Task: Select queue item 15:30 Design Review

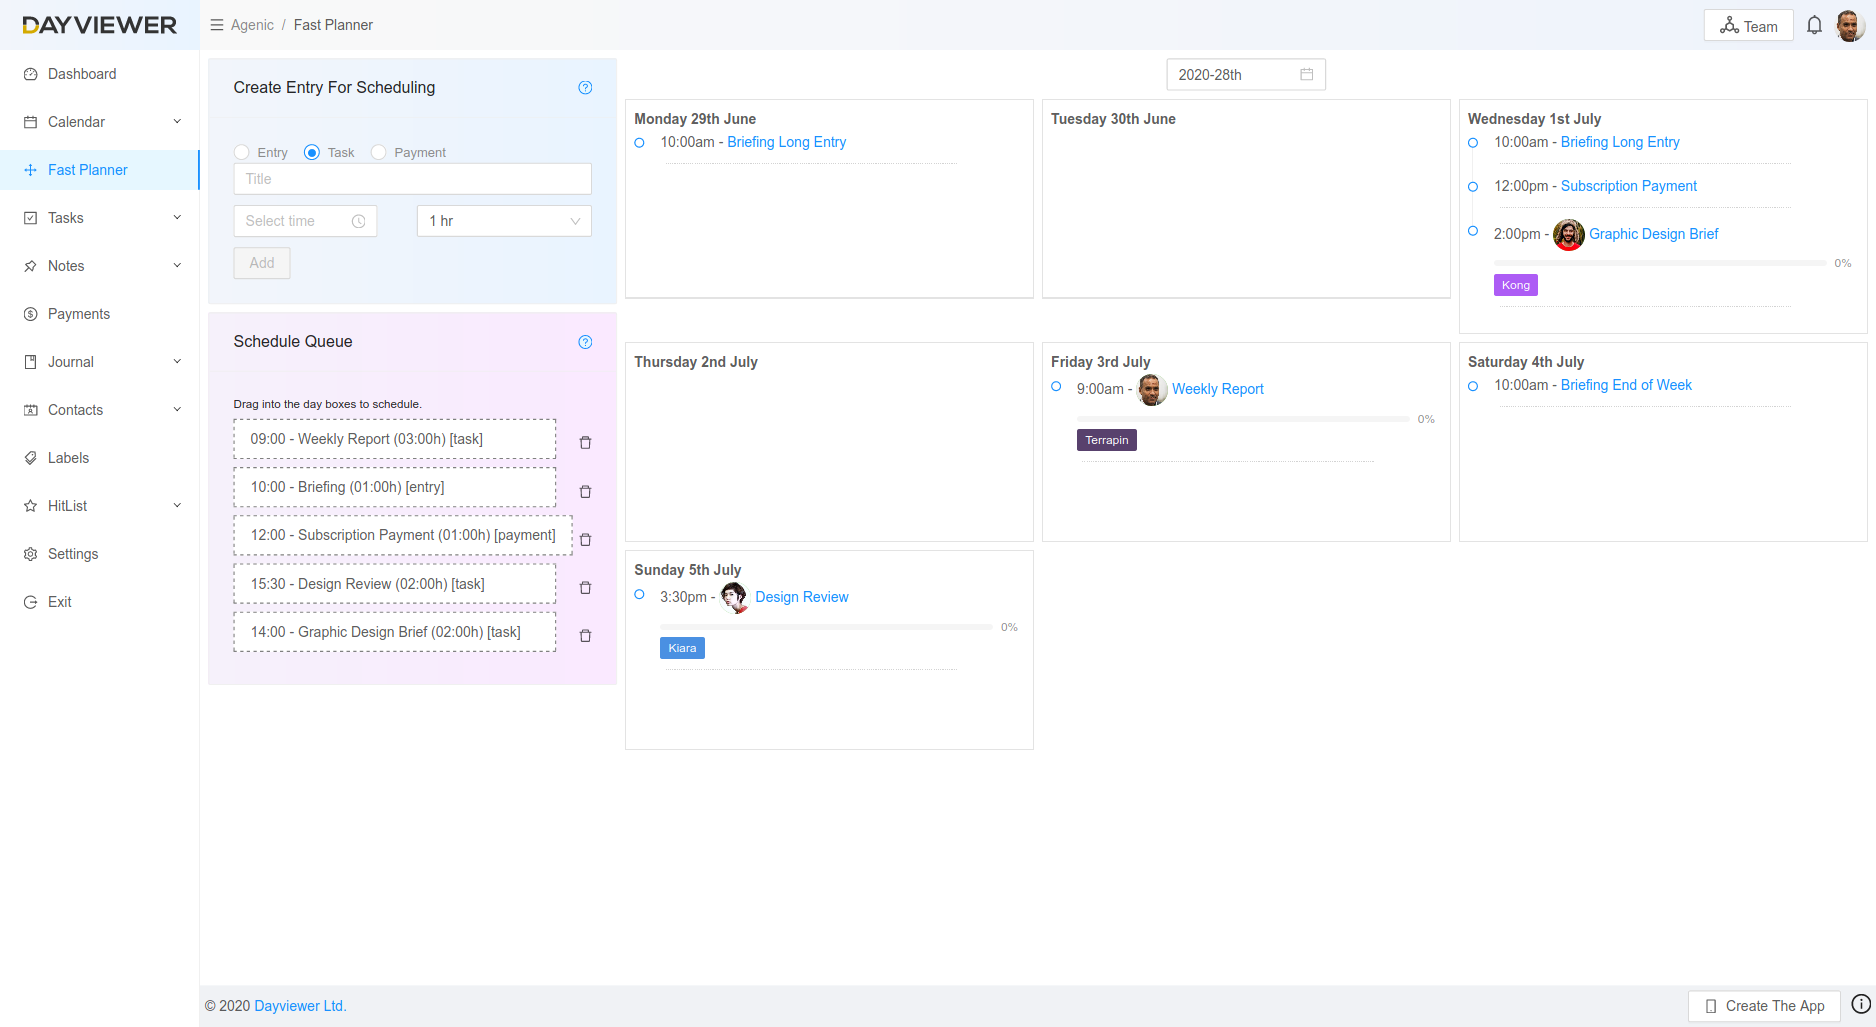Action: click(x=394, y=584)
